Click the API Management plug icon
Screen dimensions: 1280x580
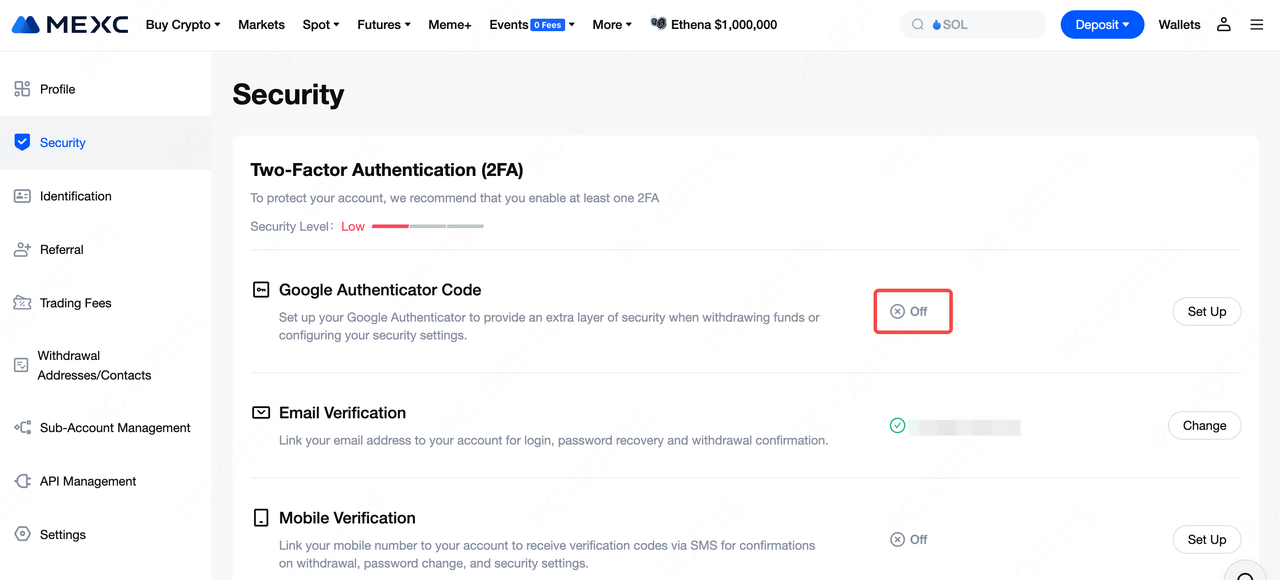22,481
